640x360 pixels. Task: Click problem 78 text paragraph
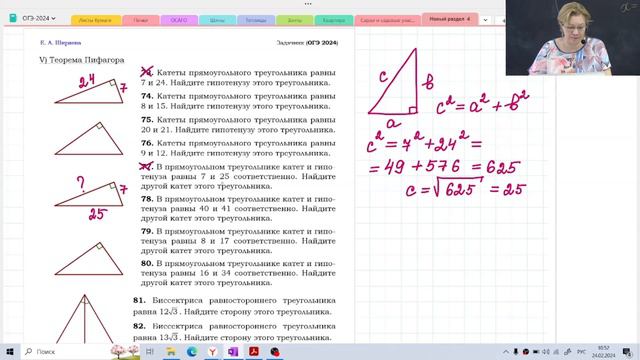coord(238,208)
